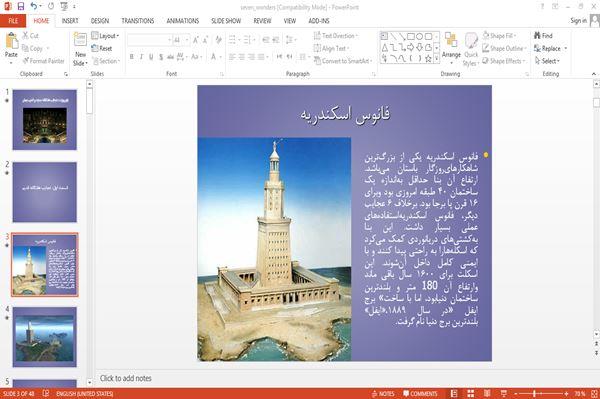
Task: Open the FILE tab
Action: coord(13,21)
